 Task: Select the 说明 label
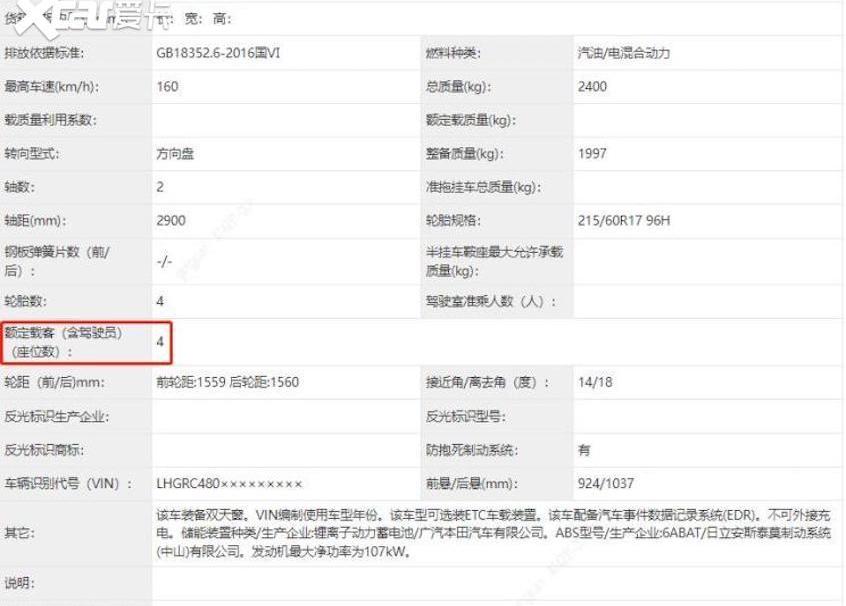tap(20, 583)
